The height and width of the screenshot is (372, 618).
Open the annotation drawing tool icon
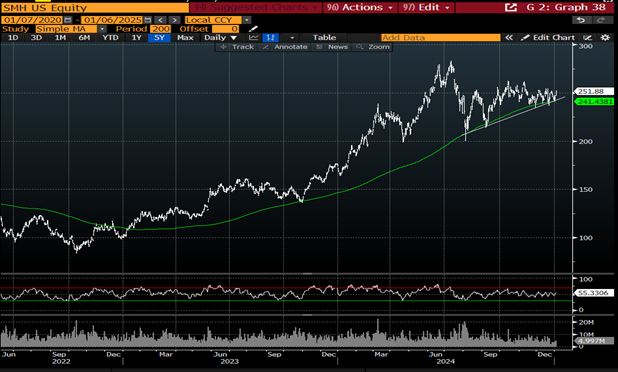pyautogui.click(x=588, y=38)
